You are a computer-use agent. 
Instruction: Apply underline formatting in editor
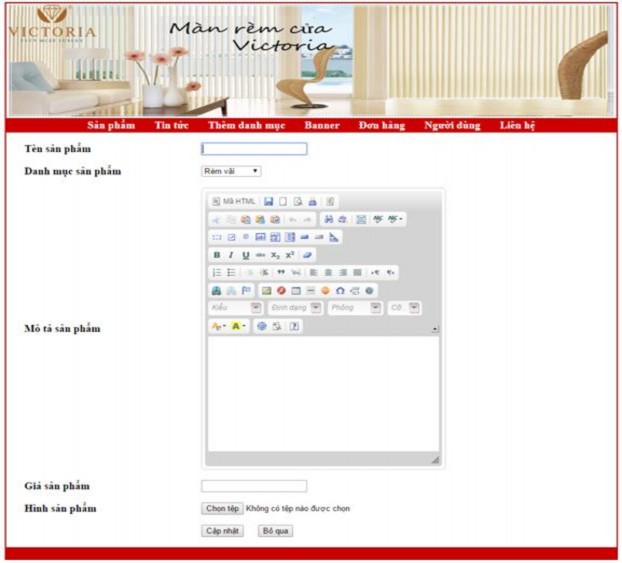(x=246, y=255)
